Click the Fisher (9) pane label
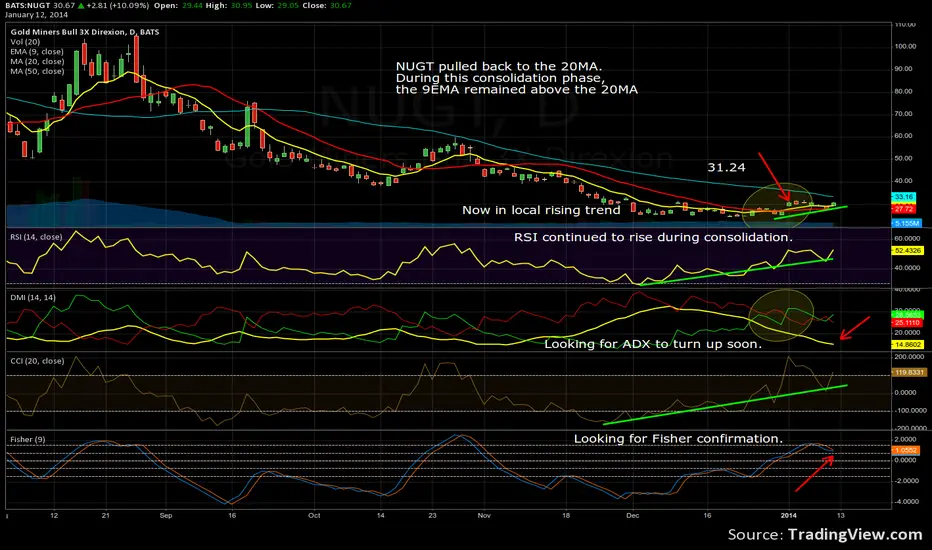This screenshot has height=550, width=932. pos(27,439)
